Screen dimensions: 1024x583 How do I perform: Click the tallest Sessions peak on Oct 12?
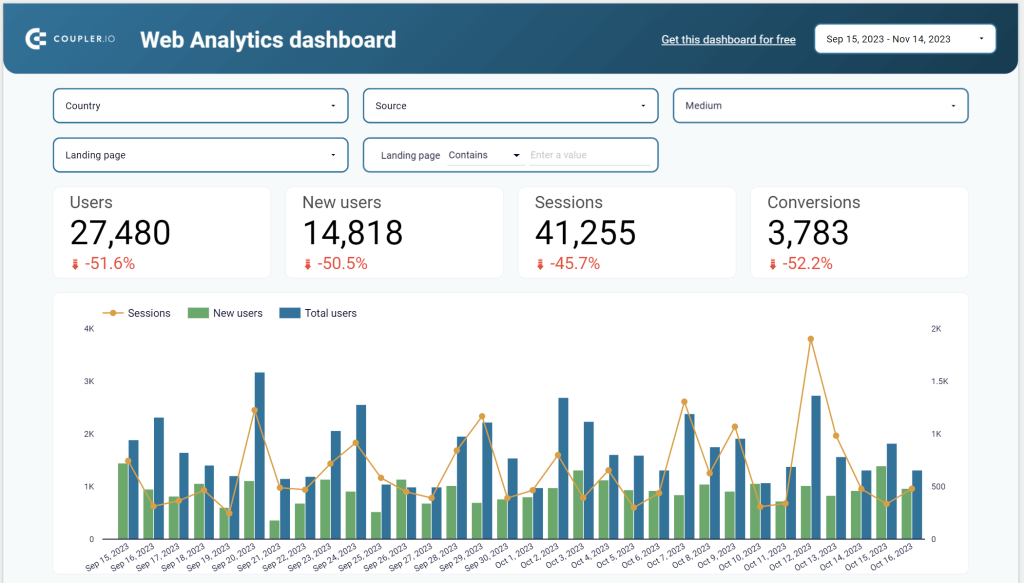[812, 341]
